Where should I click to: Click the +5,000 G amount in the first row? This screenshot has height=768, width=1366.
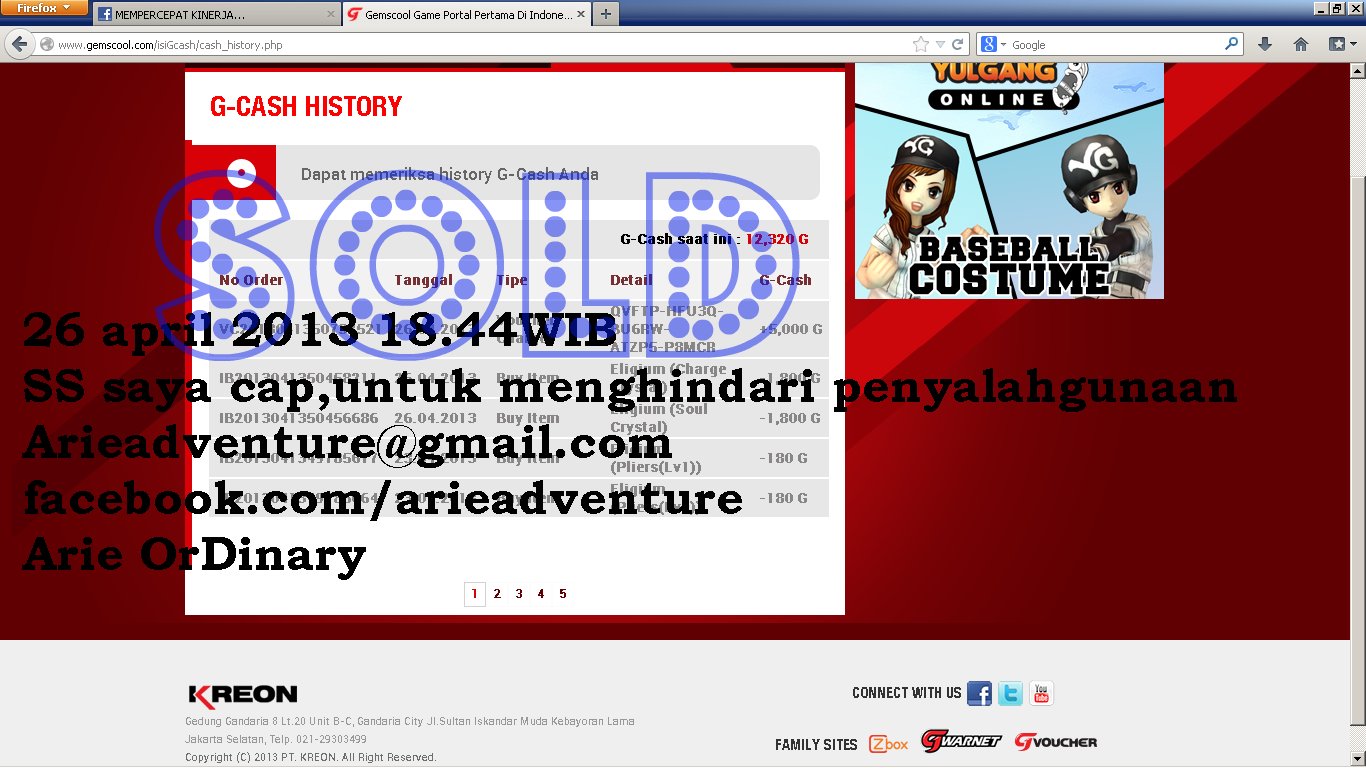tap(791, 328)
